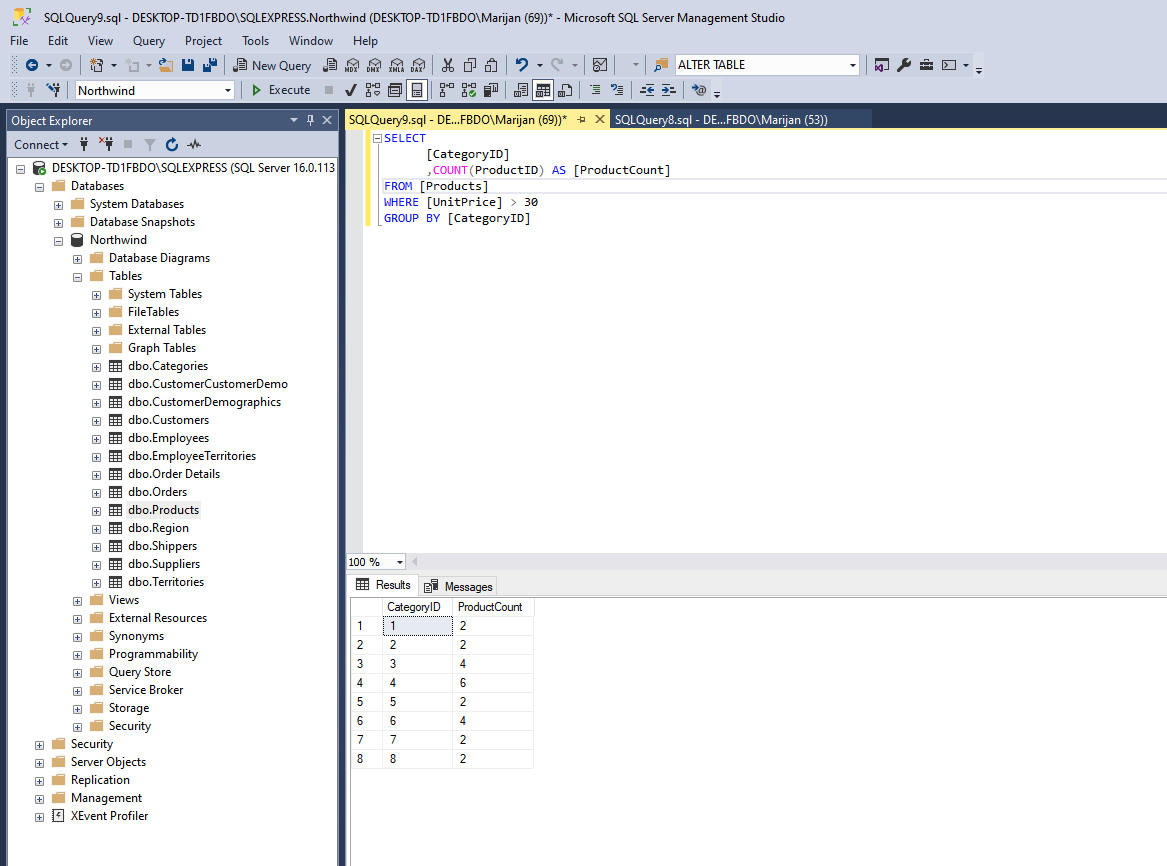Click the Find in Files folder icon
The image size is (1167, 866).
[x=661, y=65]
